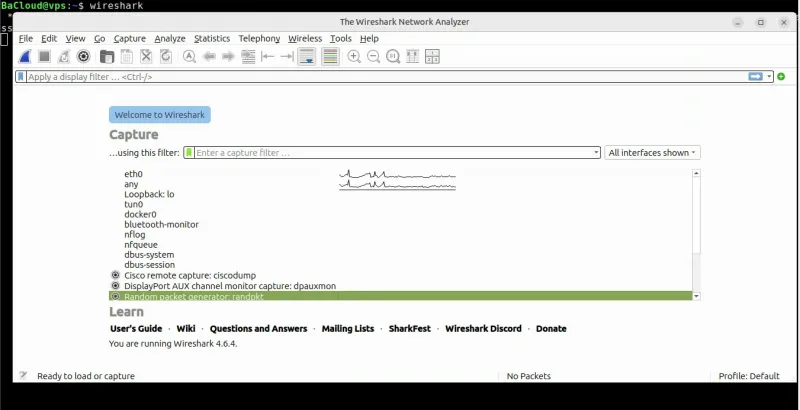Open the Telephony menu
This screenshot has width=800, height=410.
259,38
